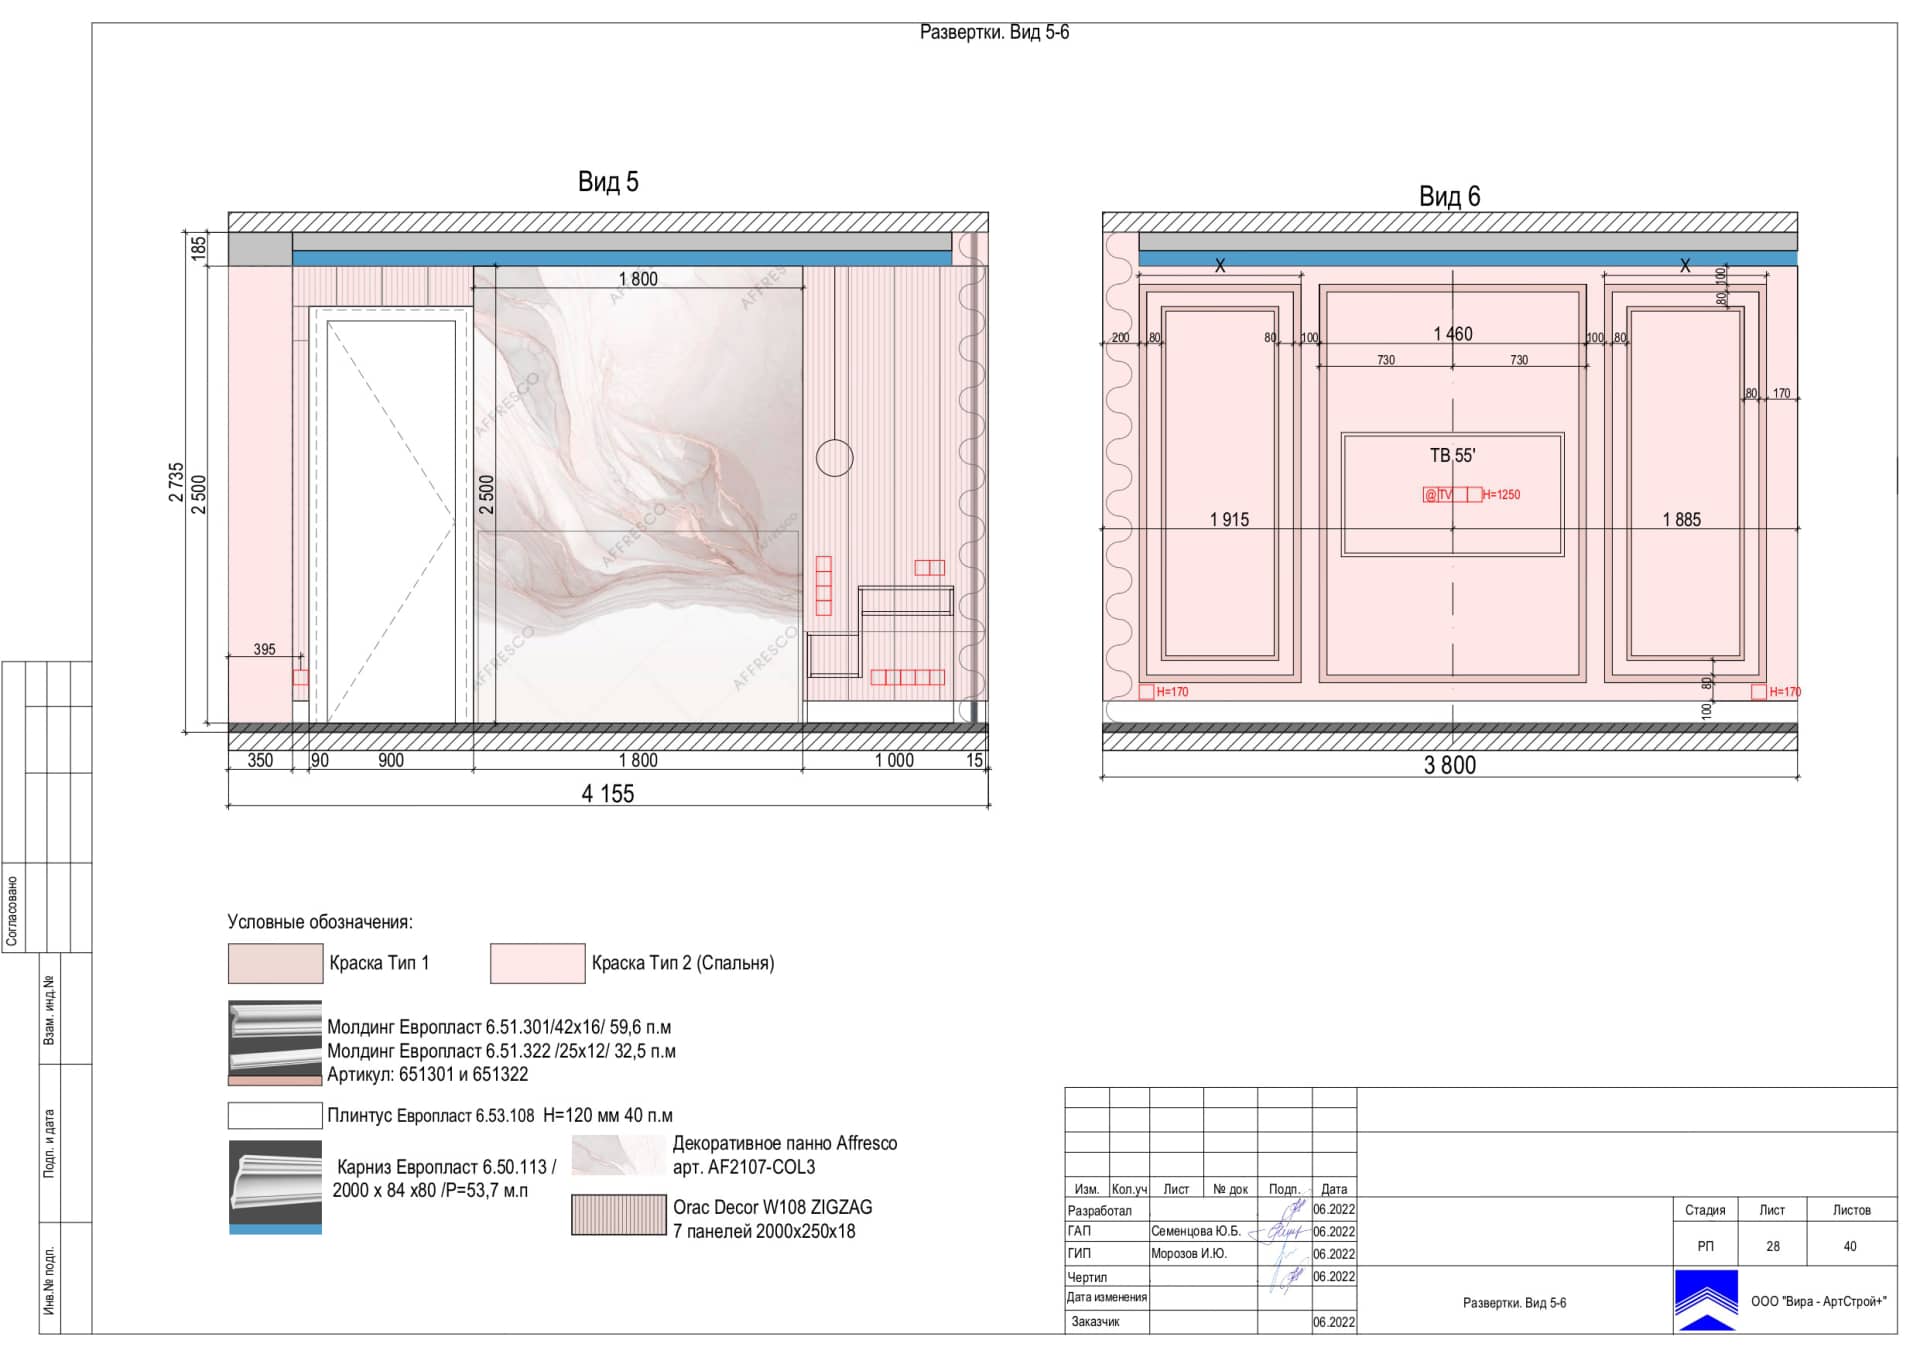This screenshot has width=1920, height=1357.
Task: Click the '395' dimension near the door
Action: pyautogui.click(x=264, y=649)
